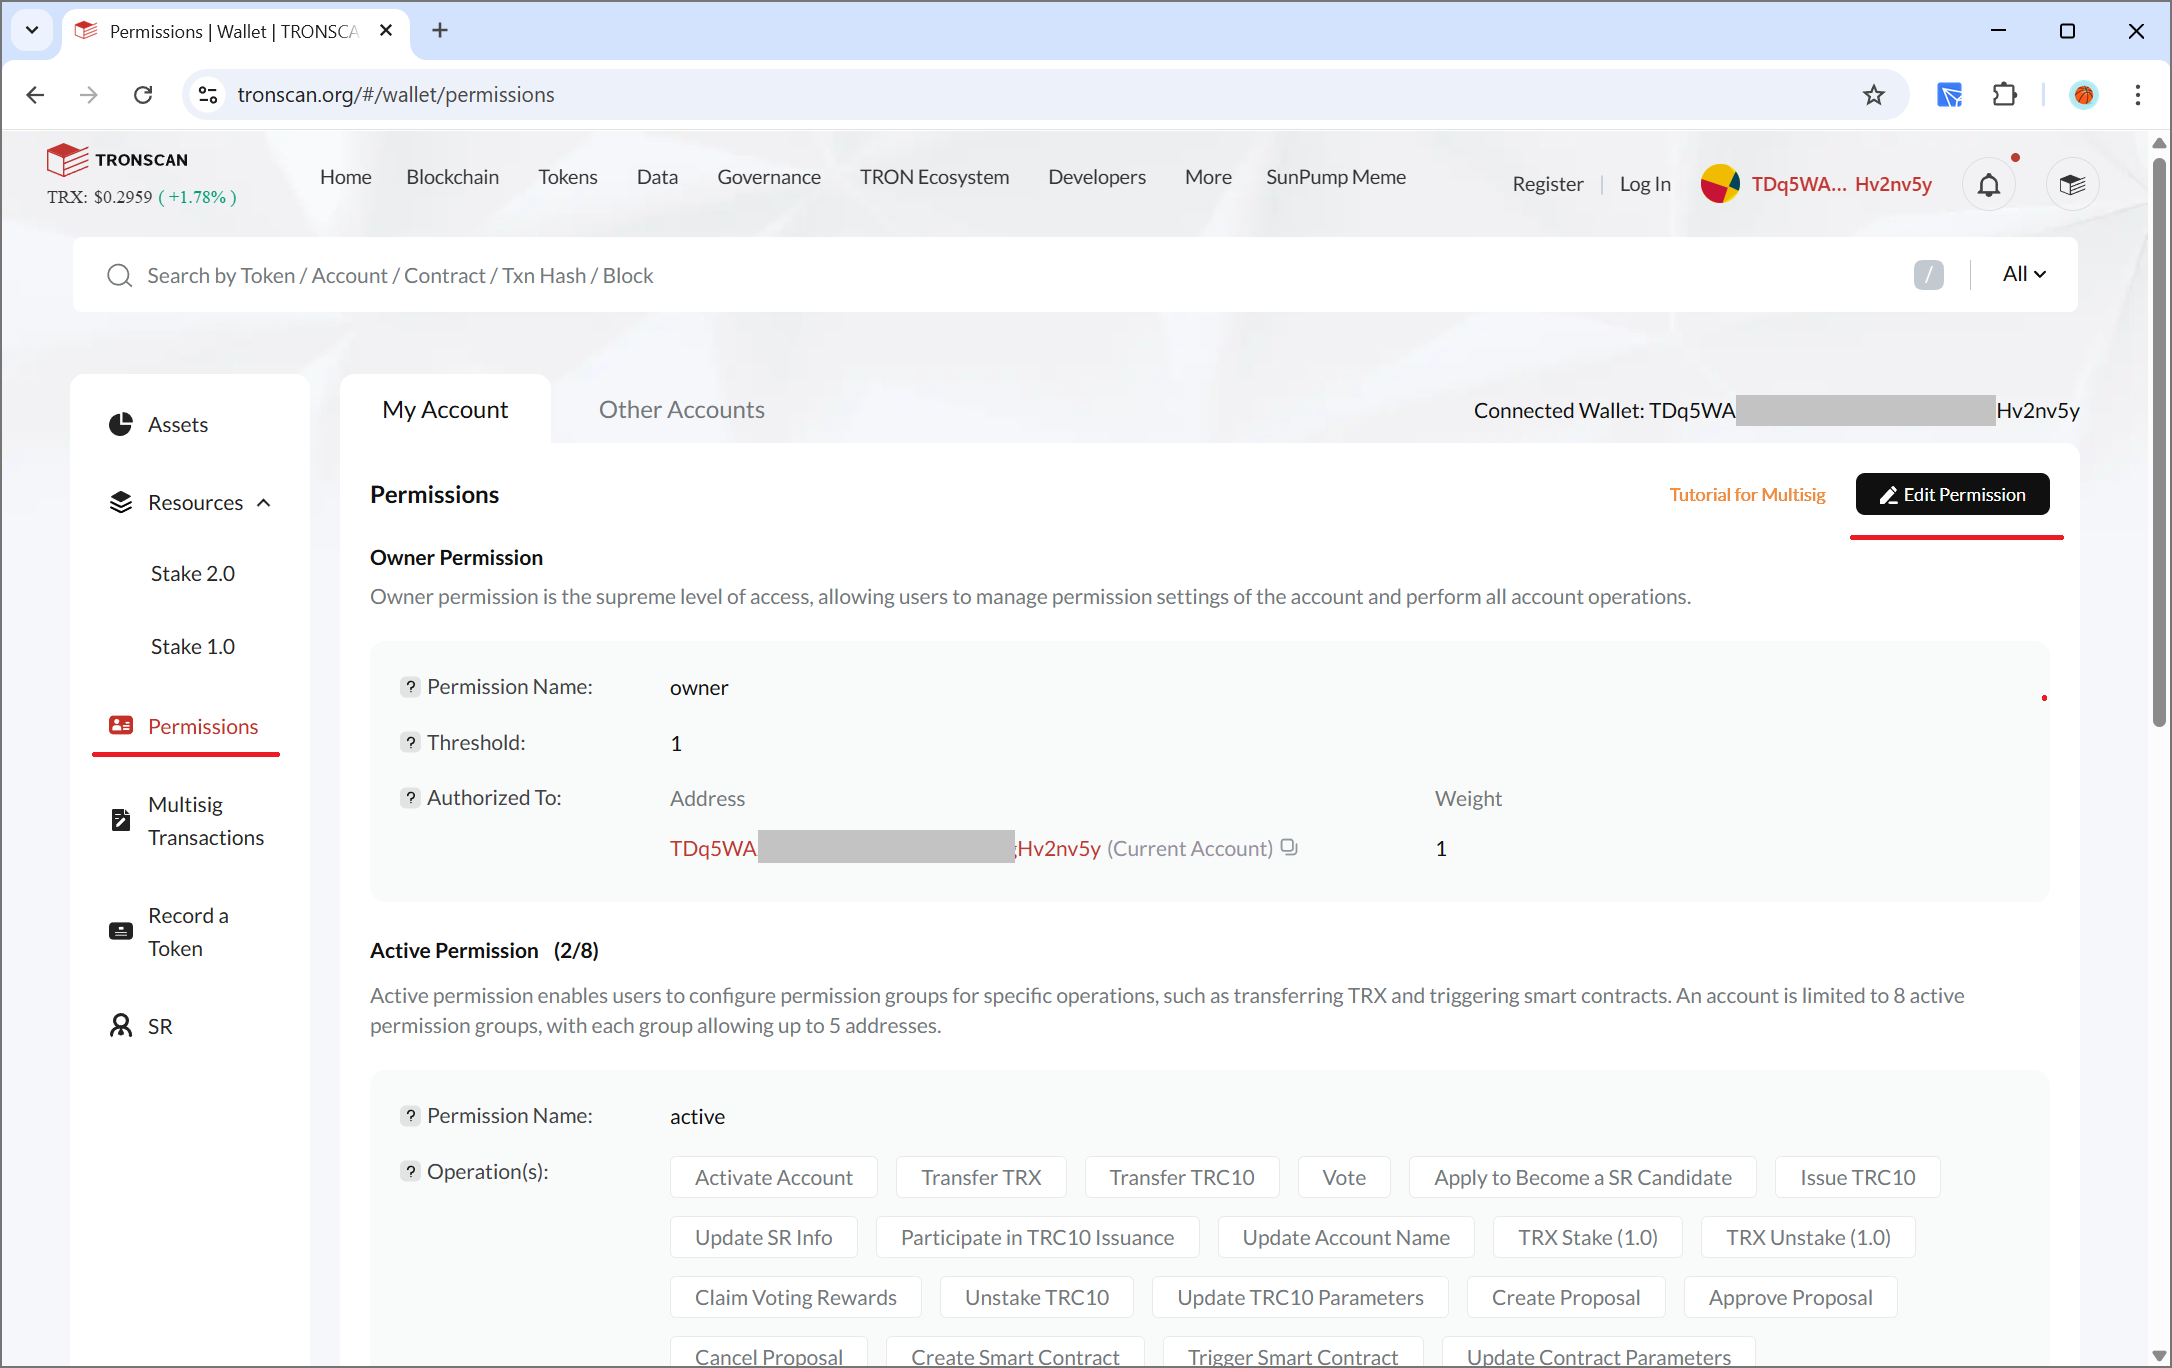
Task: Click the Multisig Transactions document icon
Action: click(121, 820)
